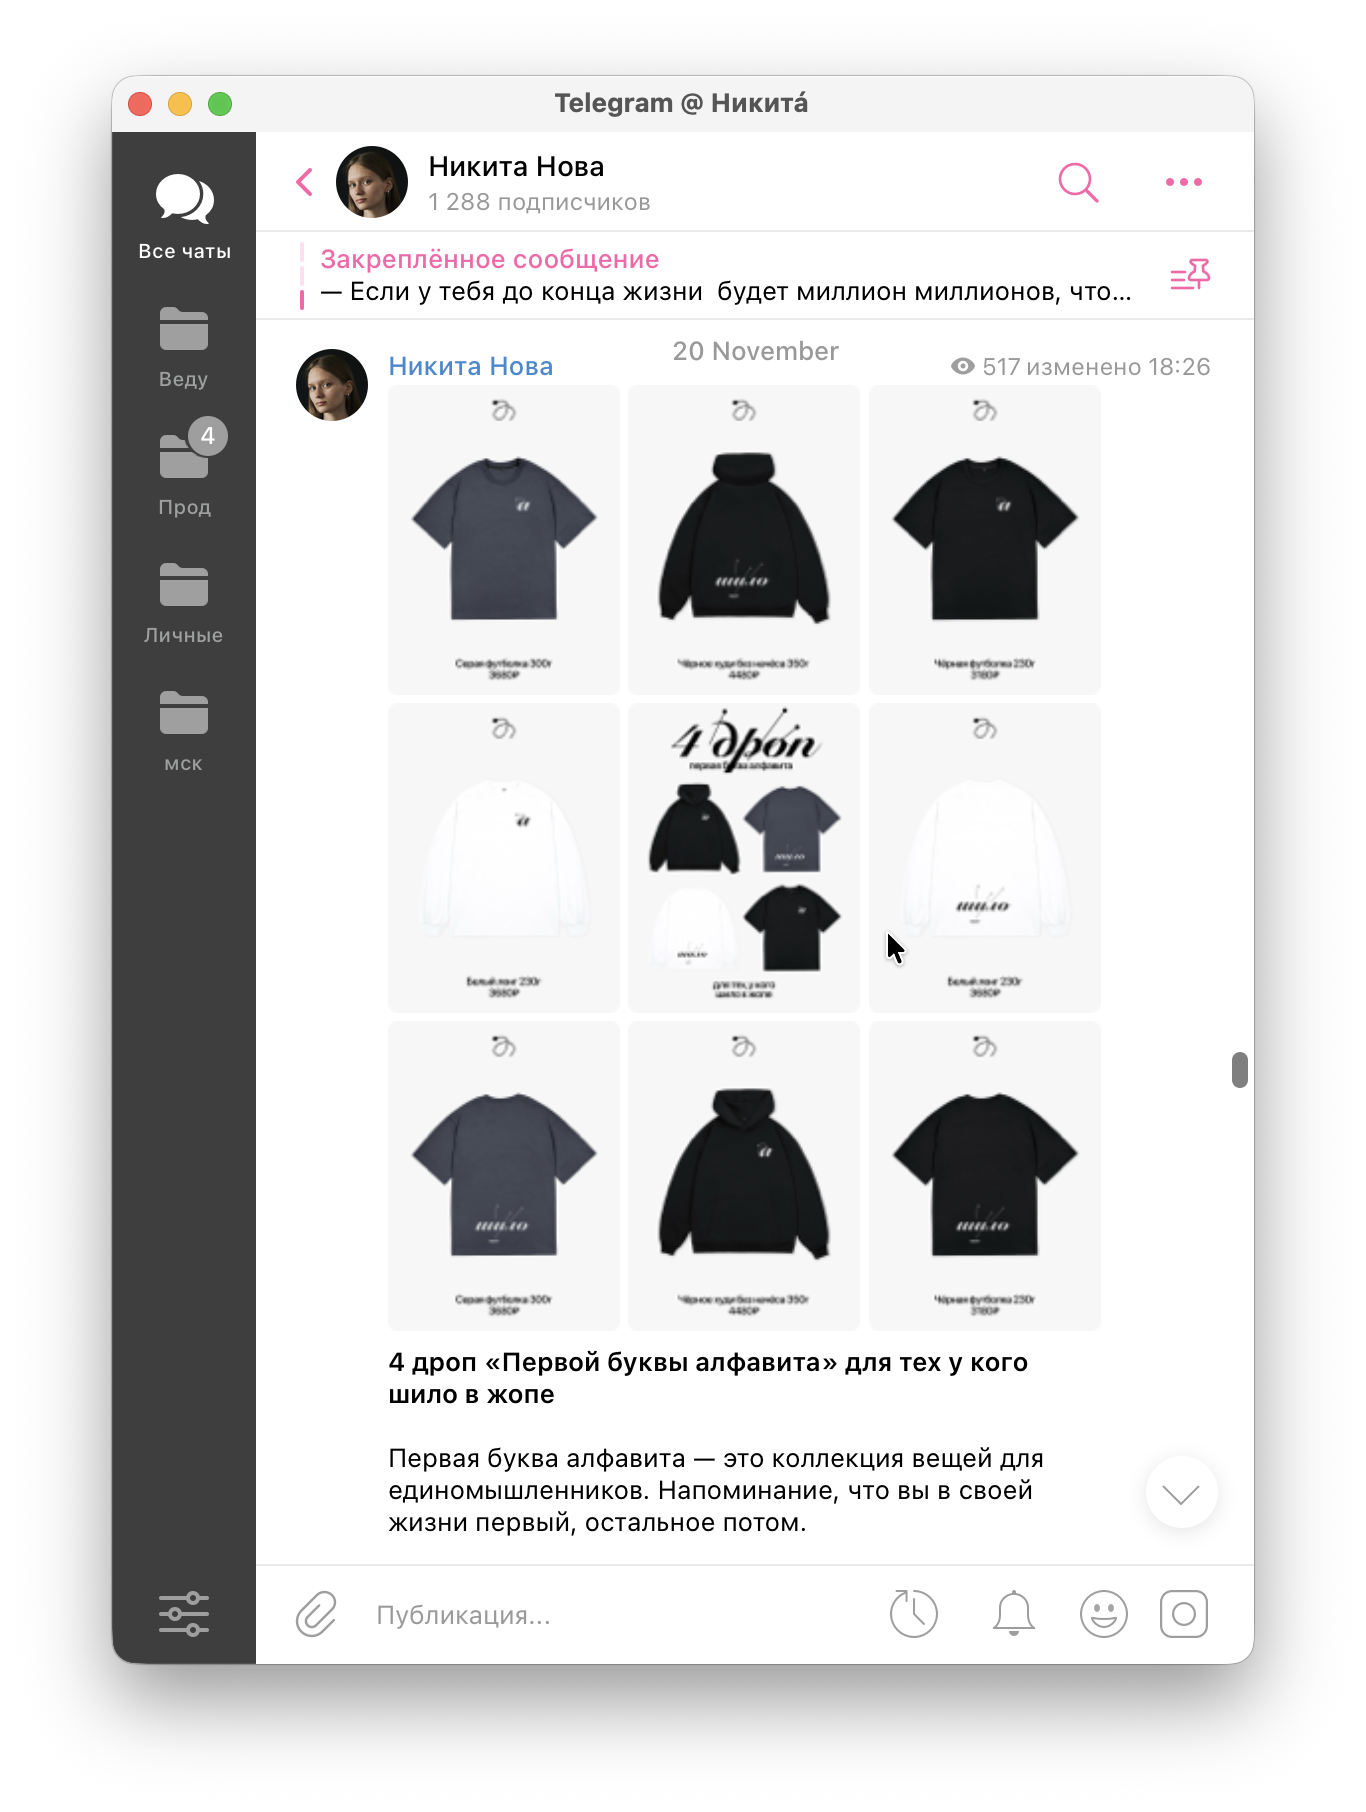Switch to Все чаты tab
Screen dimensions: 1366x1812
(184, 216)
